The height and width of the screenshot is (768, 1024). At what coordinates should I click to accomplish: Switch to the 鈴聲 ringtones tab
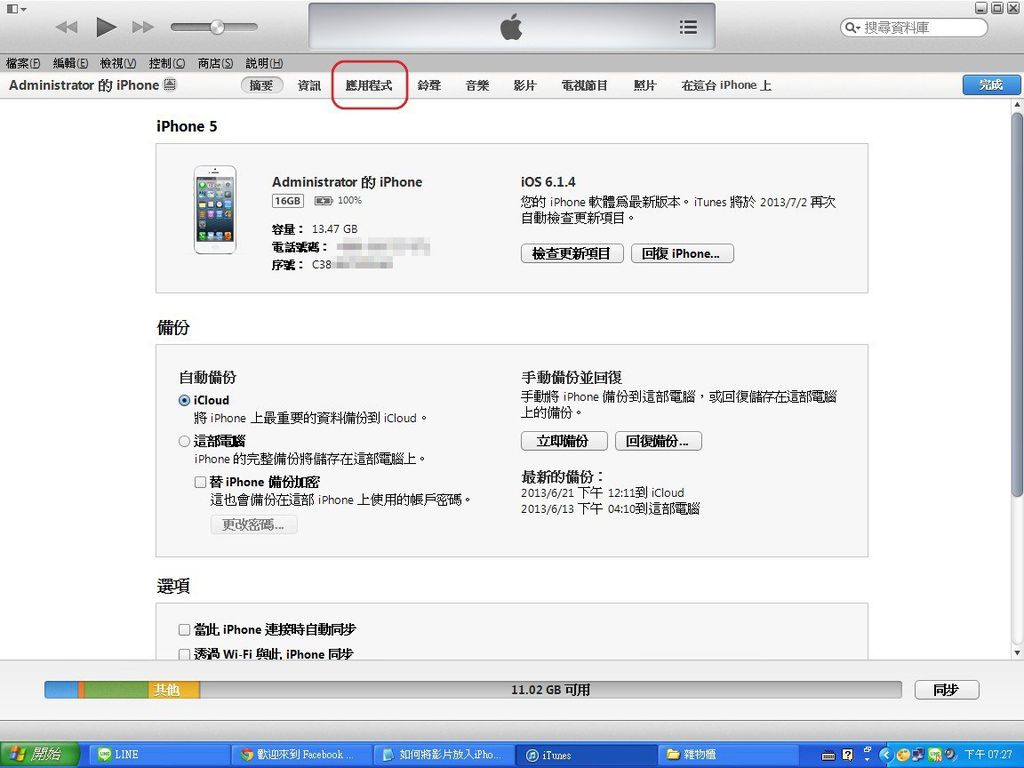coord(429,86)
